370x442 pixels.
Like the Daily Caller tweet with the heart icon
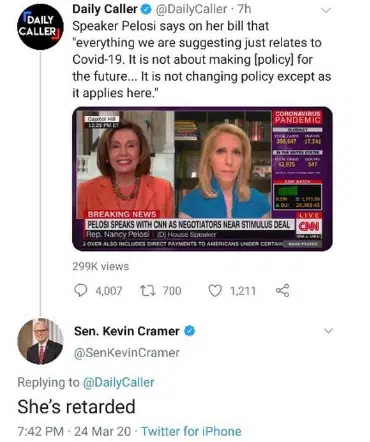(x=215, y=291)
